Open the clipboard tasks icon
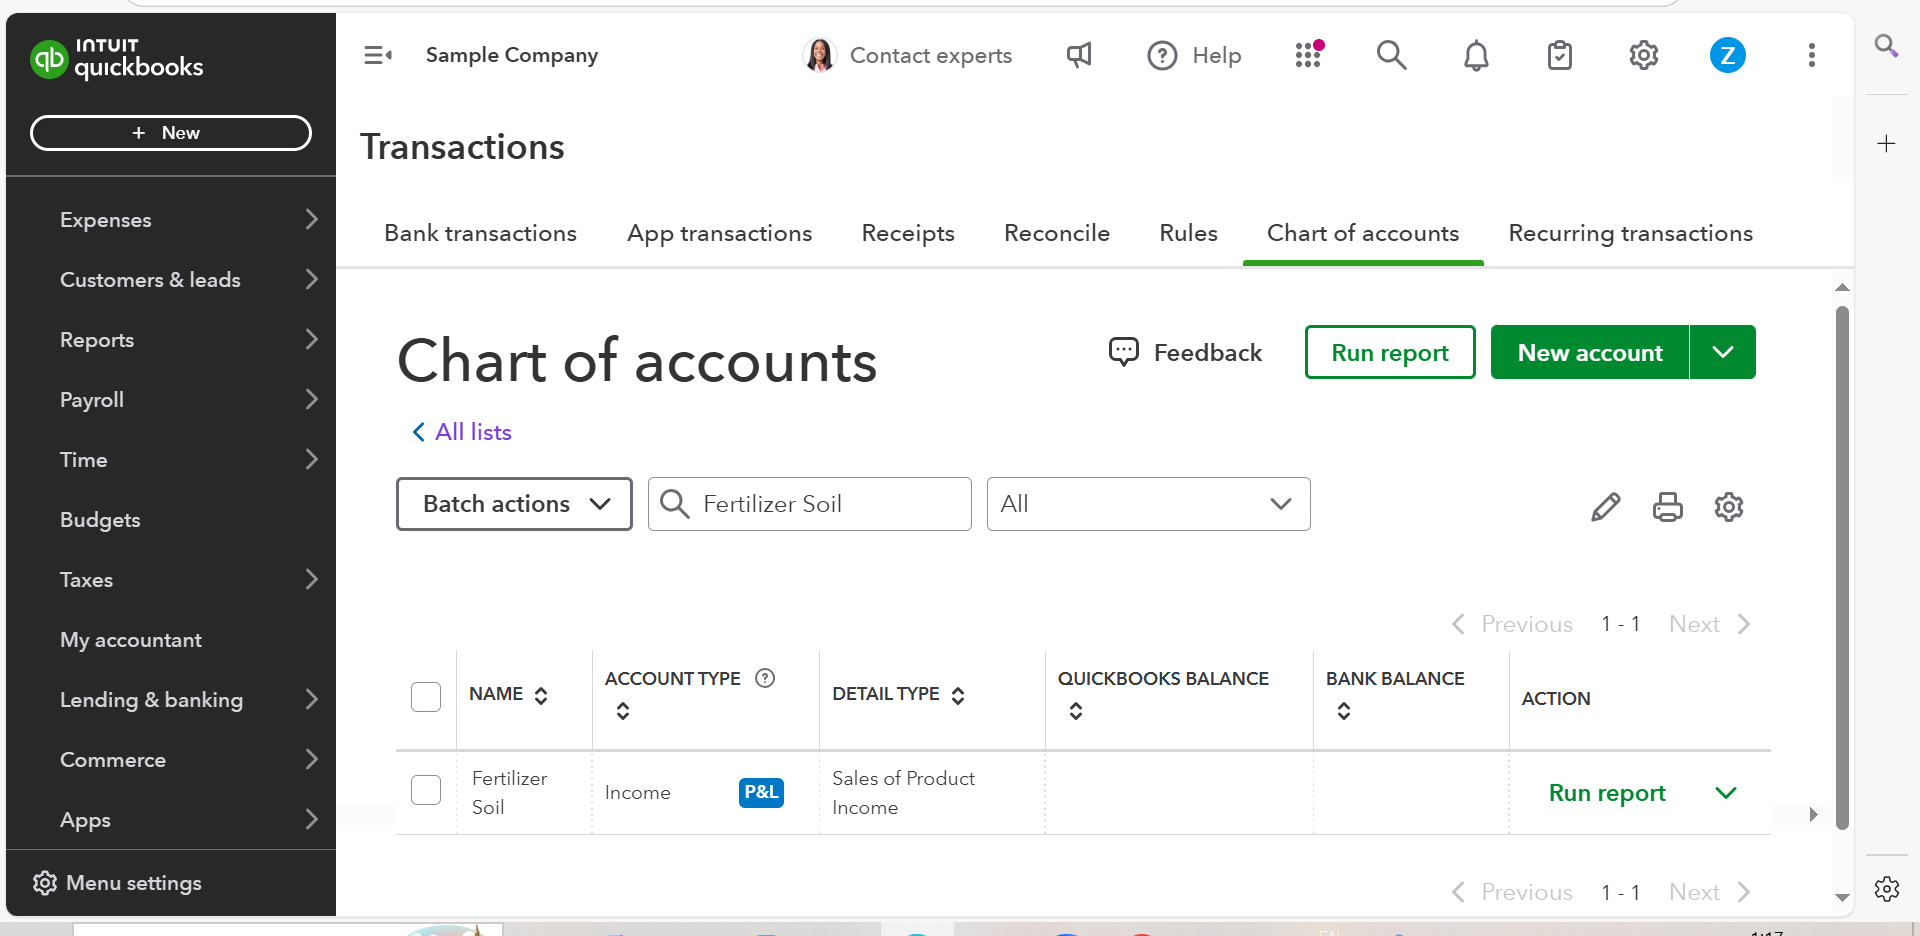 pos(1559,55)
